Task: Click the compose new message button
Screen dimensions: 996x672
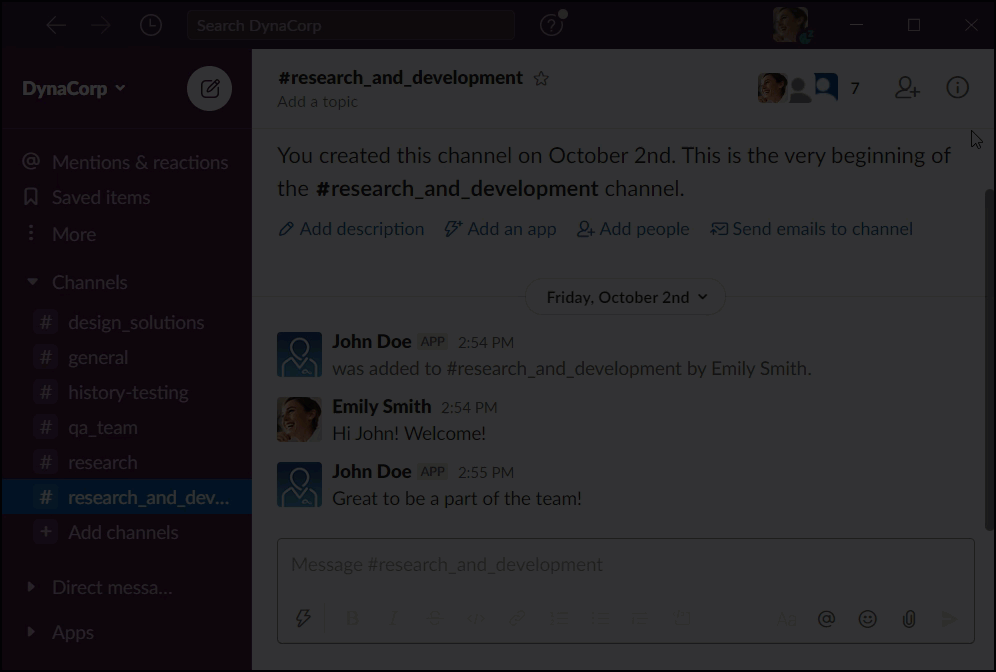Action: tap(210, 88)
